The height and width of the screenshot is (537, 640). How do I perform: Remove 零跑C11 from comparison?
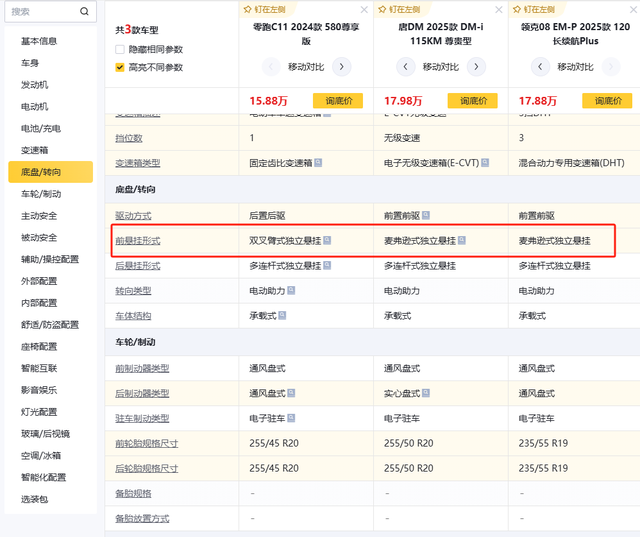(364, 9)
